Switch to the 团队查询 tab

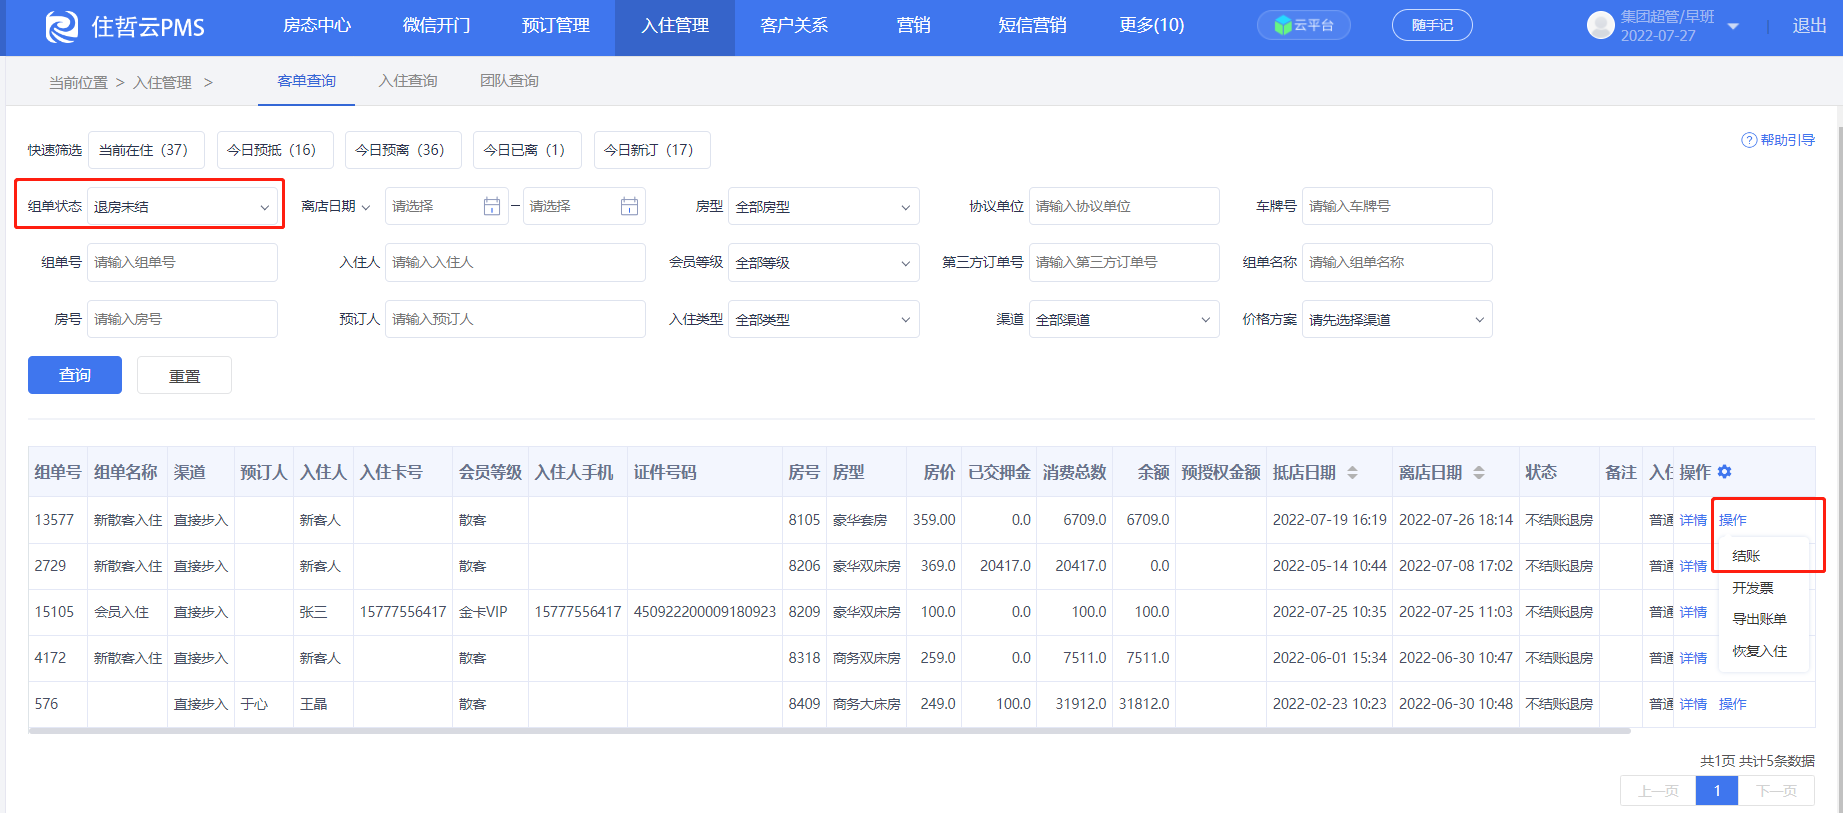(509, 81)
